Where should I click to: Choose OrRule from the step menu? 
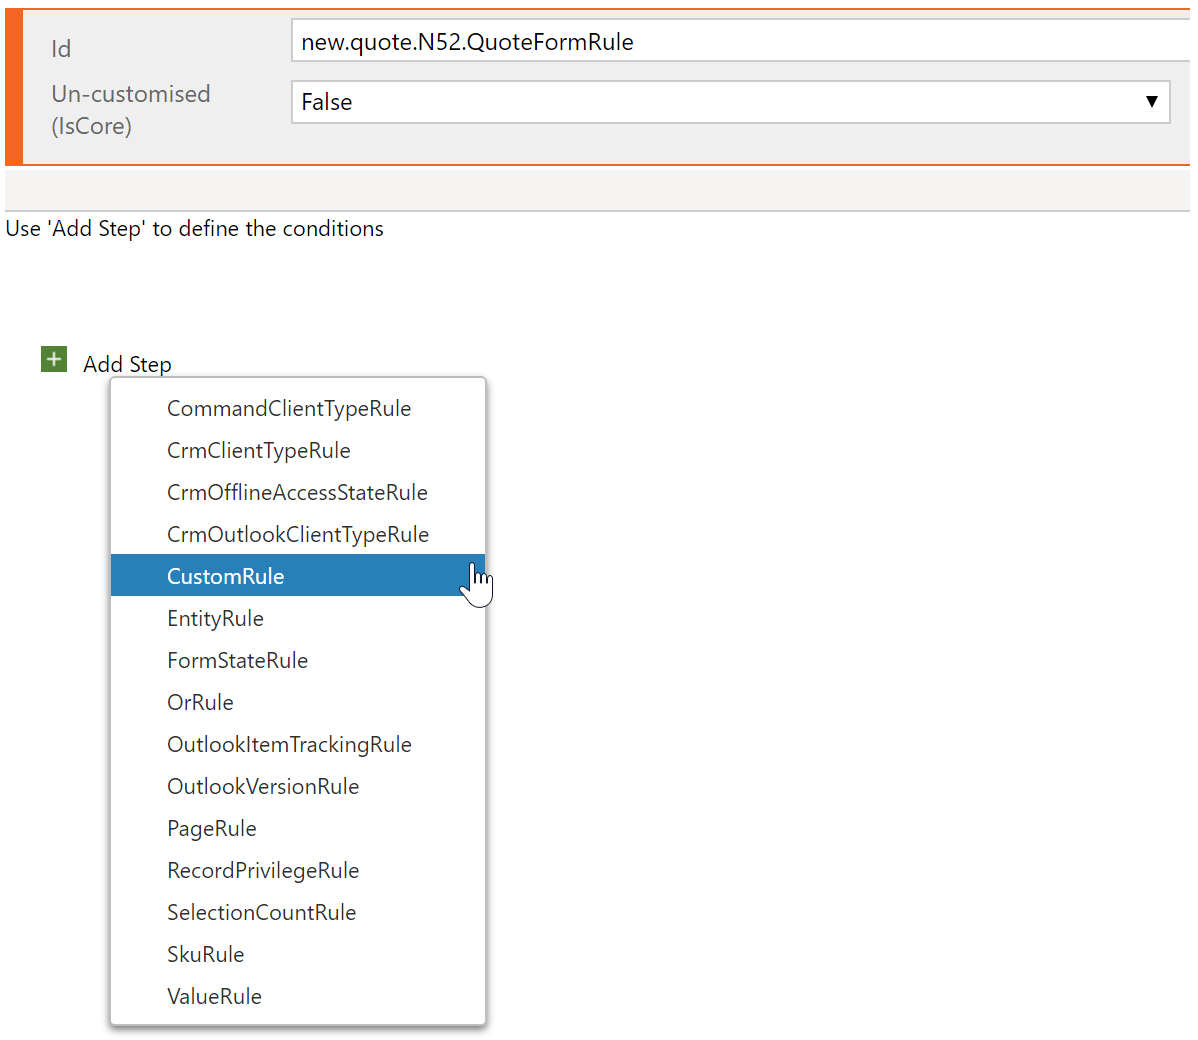tap(200, 702)
